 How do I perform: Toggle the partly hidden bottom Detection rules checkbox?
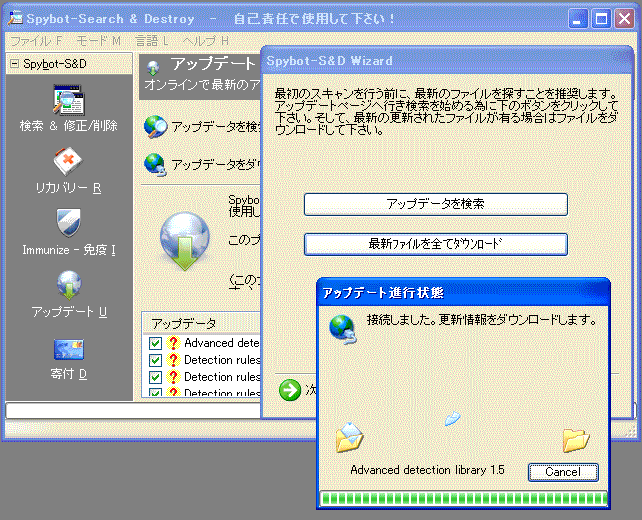coord(155,392)
